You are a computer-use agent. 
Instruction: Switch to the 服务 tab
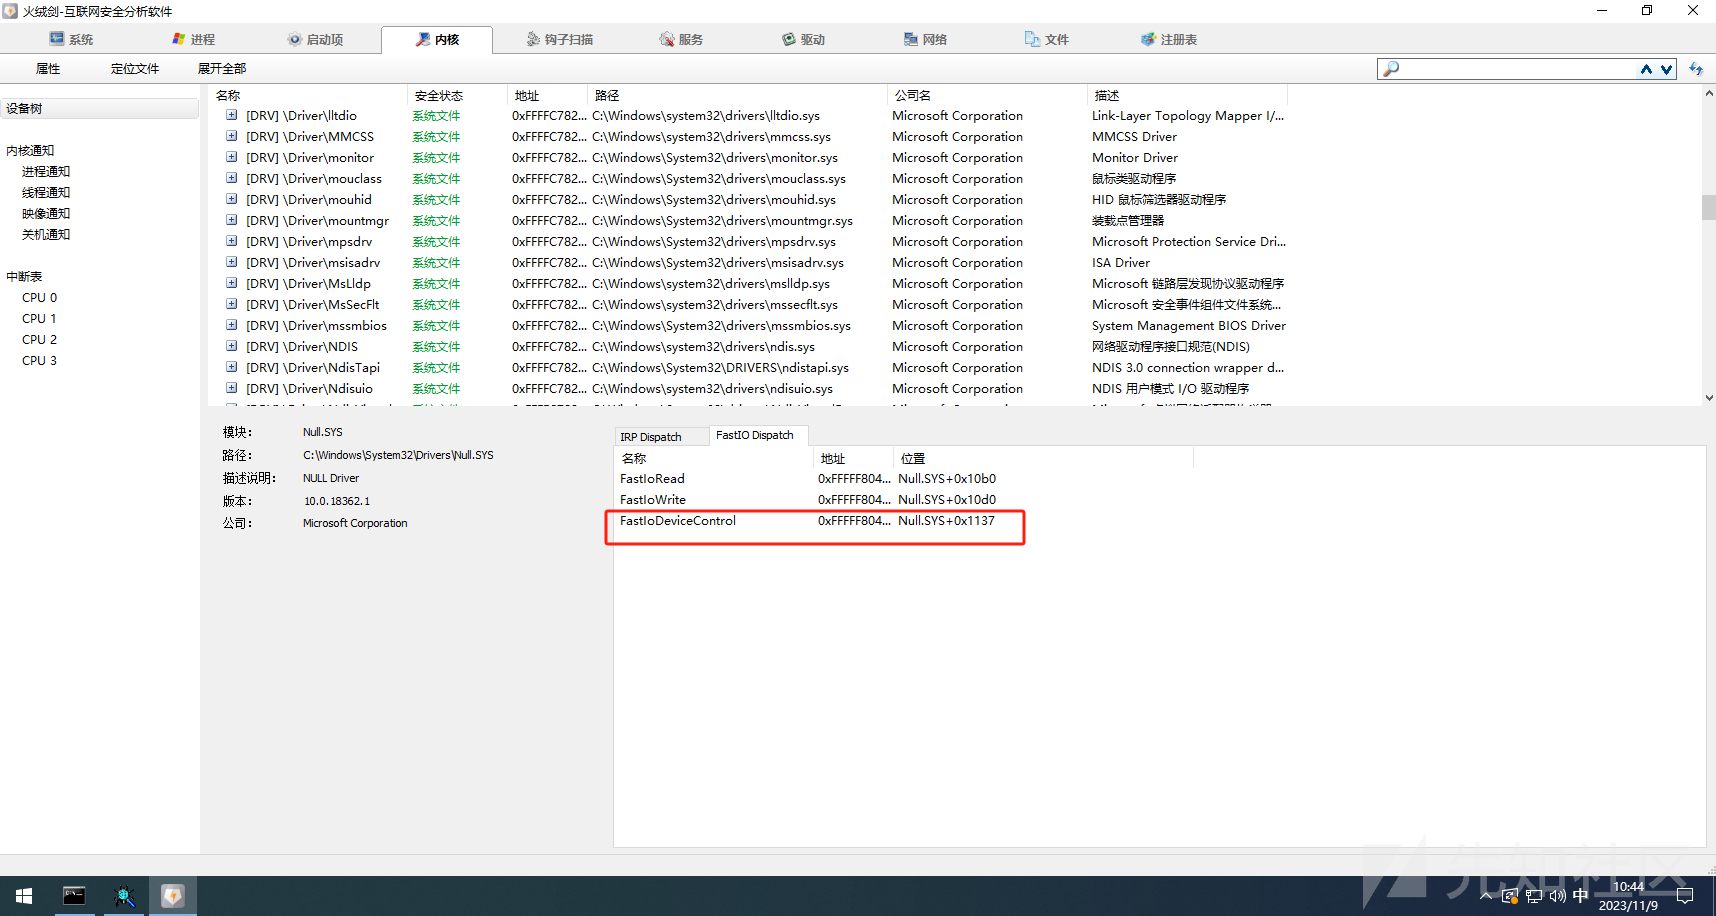681,40
